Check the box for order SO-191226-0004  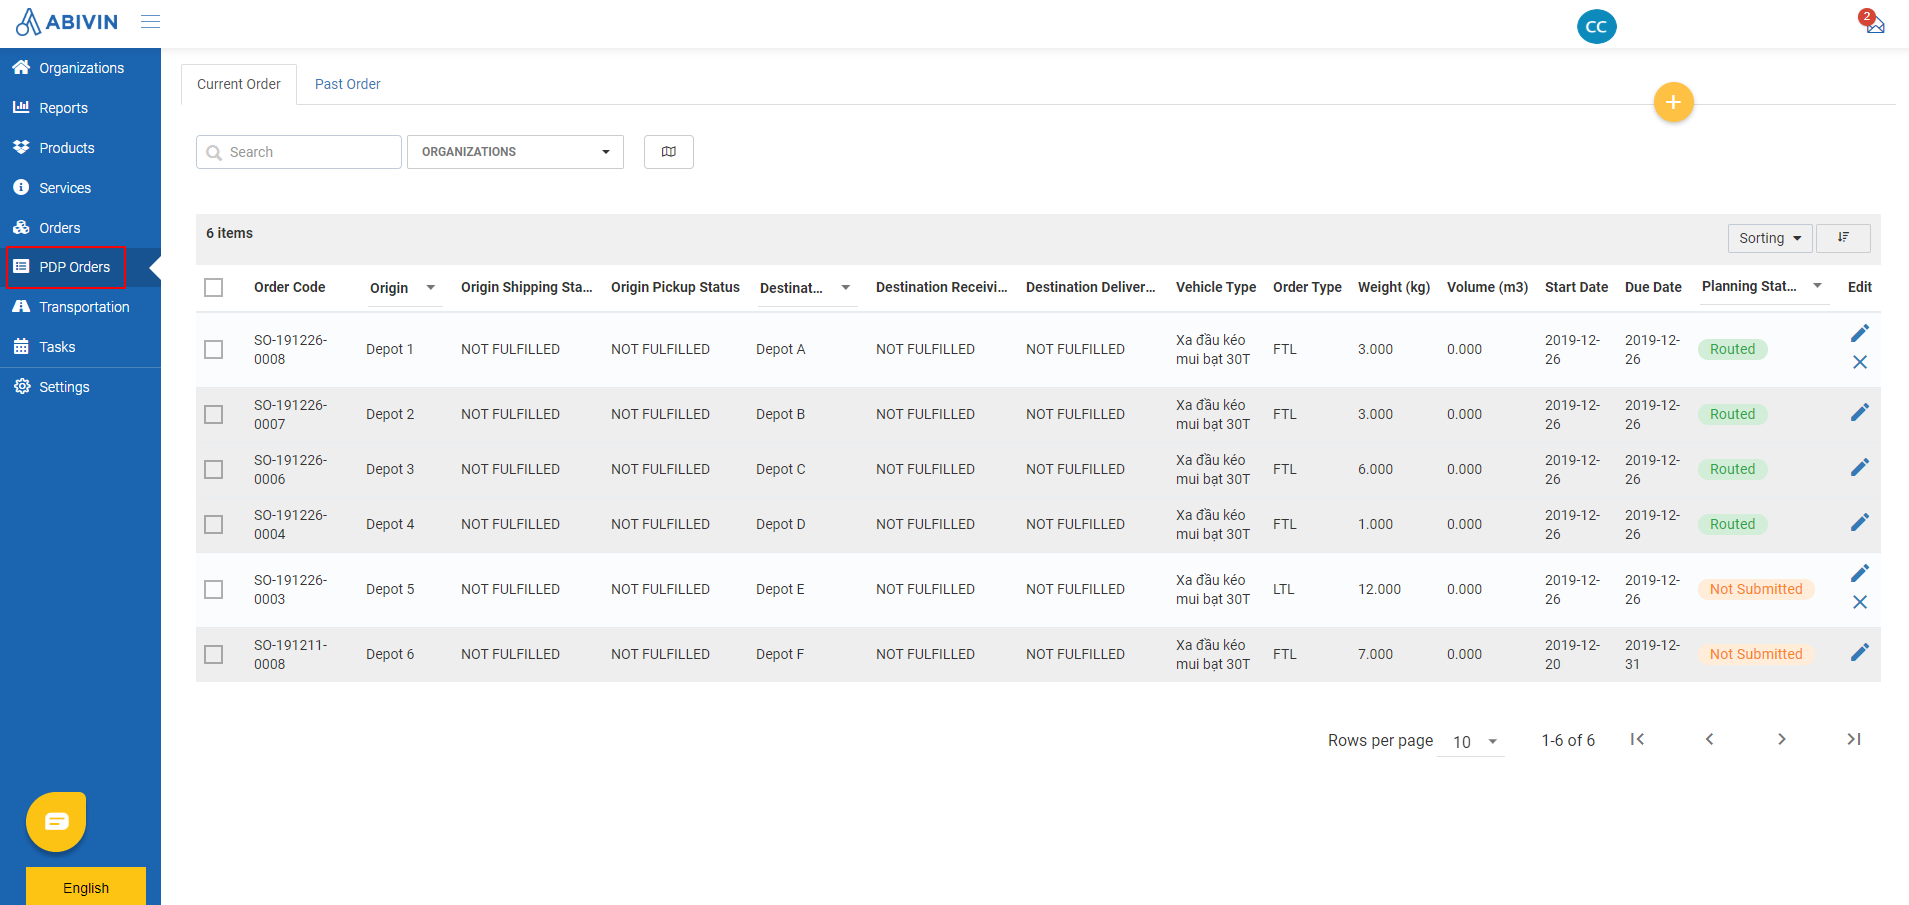point(213,524)
